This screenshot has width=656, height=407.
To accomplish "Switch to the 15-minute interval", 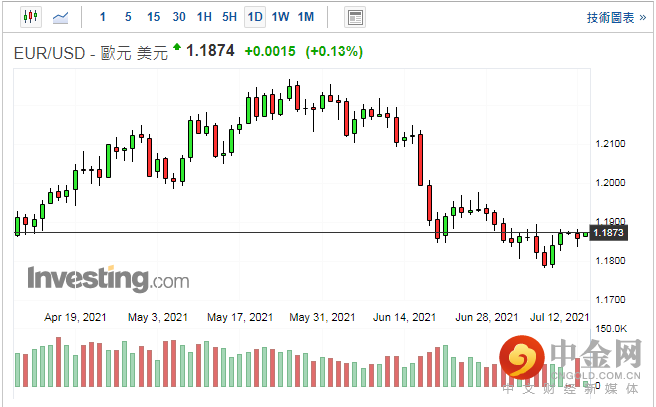I will point(153,17).
